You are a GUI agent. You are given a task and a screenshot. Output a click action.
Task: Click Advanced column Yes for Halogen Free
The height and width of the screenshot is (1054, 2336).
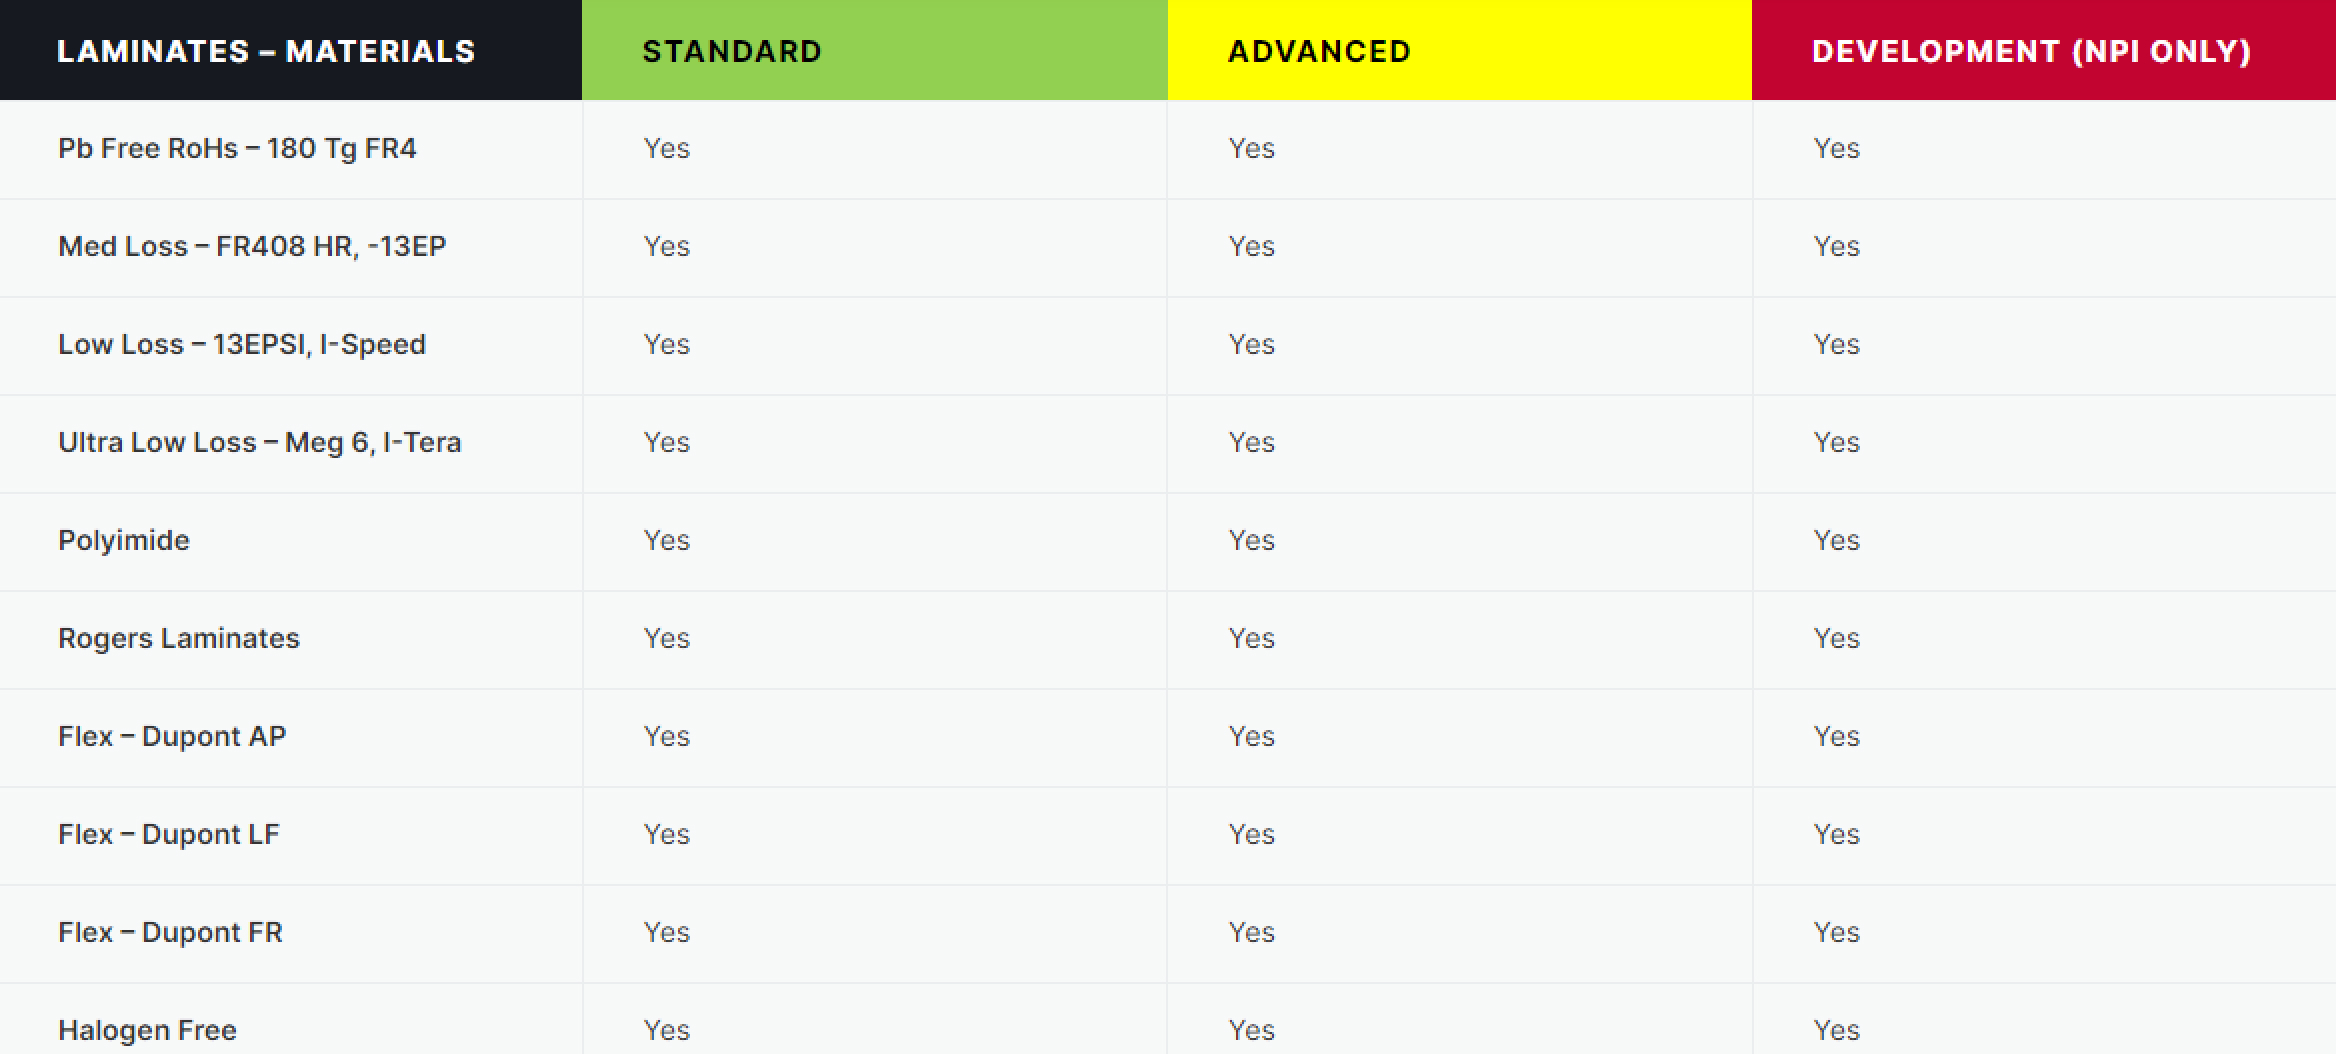click(1251, 1030)
